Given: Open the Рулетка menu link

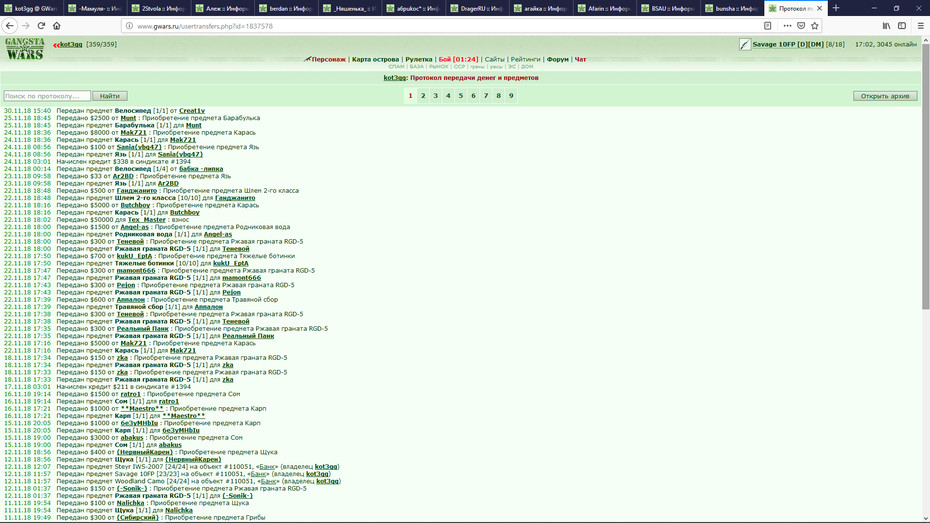Looking at the screenshot, I should (x=419, y=59).
